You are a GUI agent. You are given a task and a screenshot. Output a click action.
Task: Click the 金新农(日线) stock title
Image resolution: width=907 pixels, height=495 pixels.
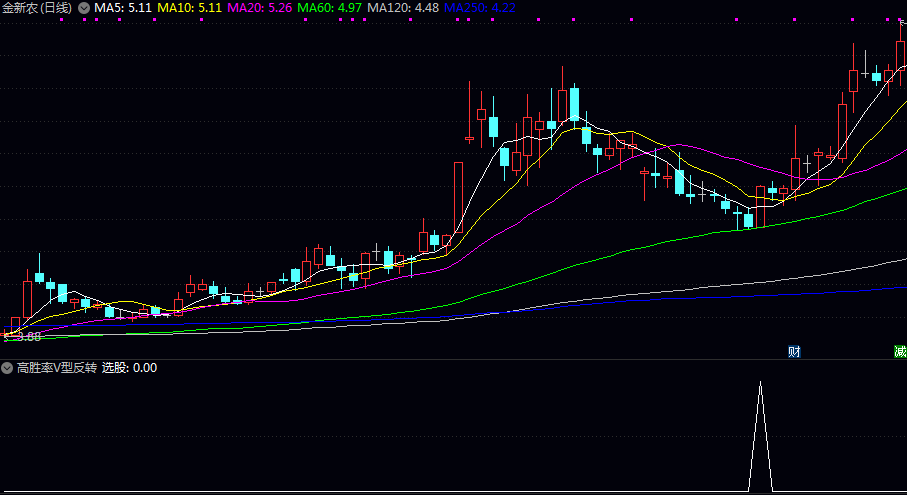(37, 8)
